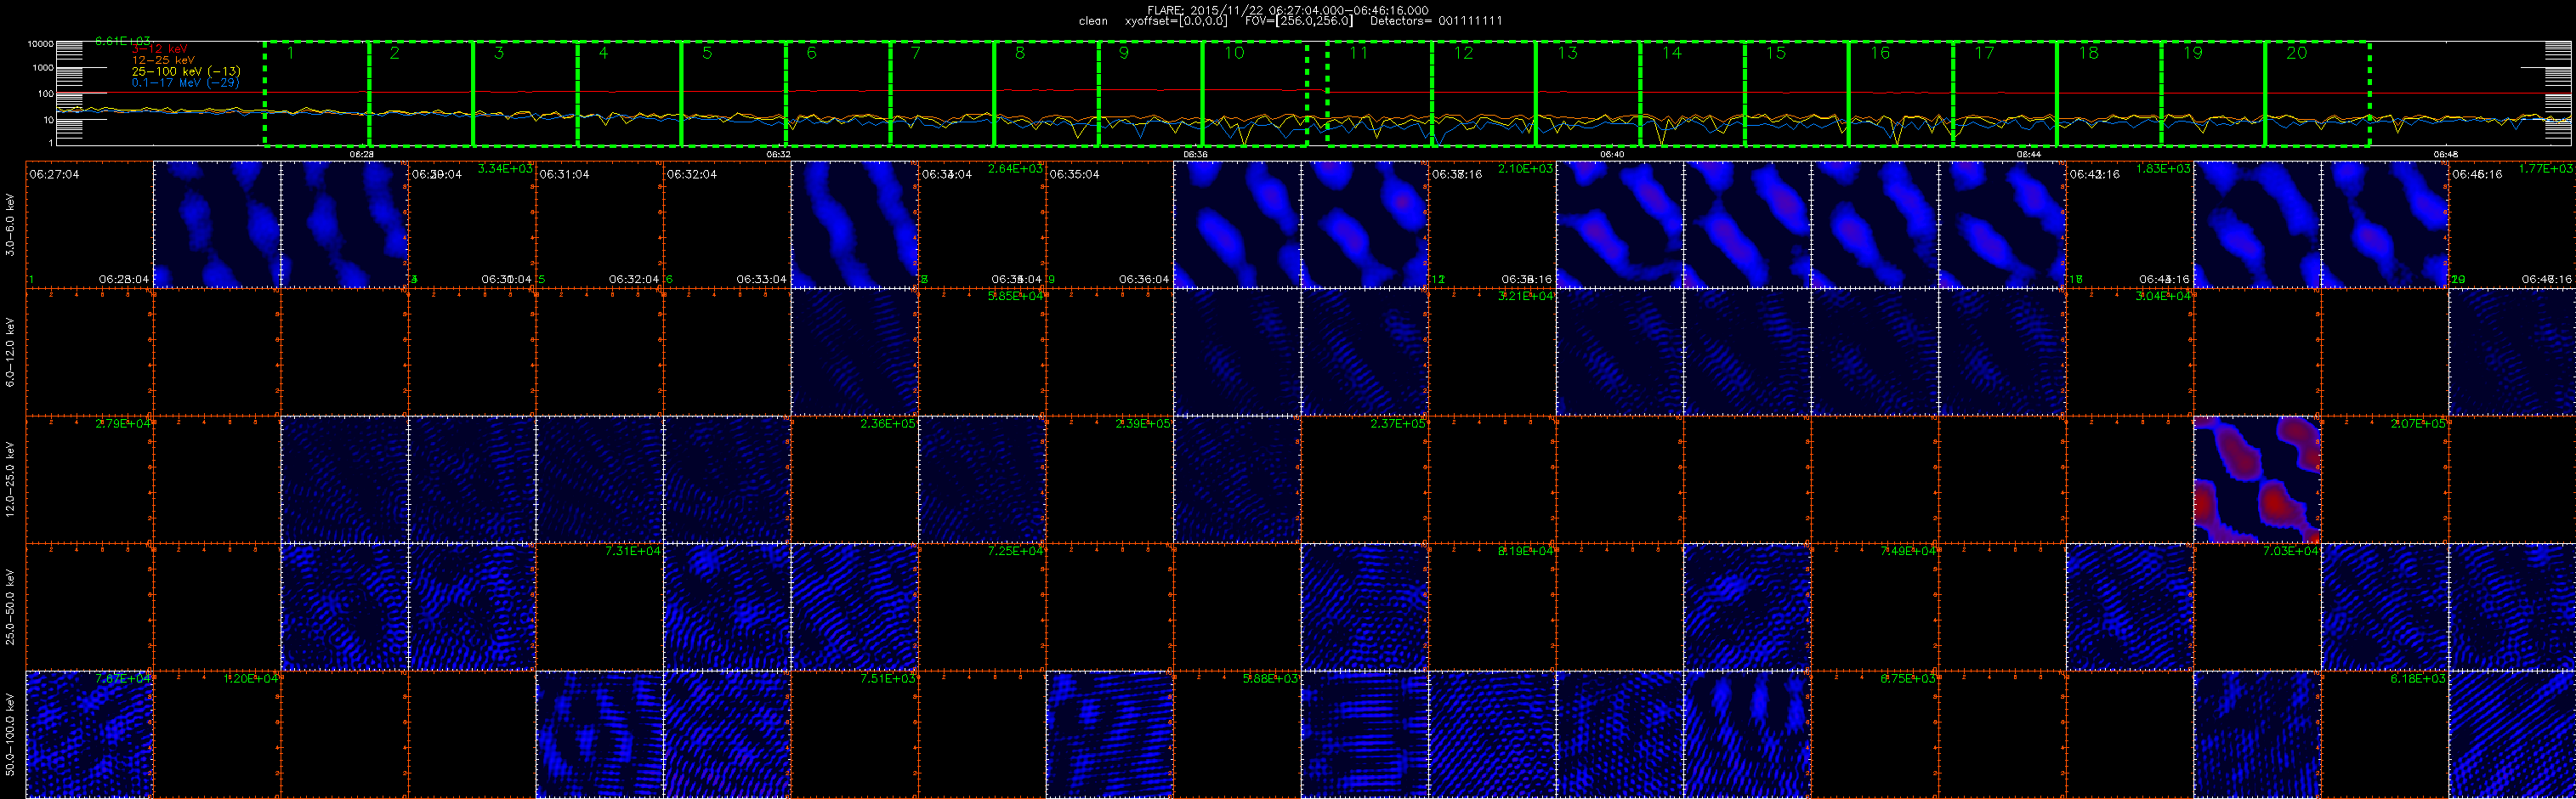Click the word clean in the header

click(x=1093, y=21)
